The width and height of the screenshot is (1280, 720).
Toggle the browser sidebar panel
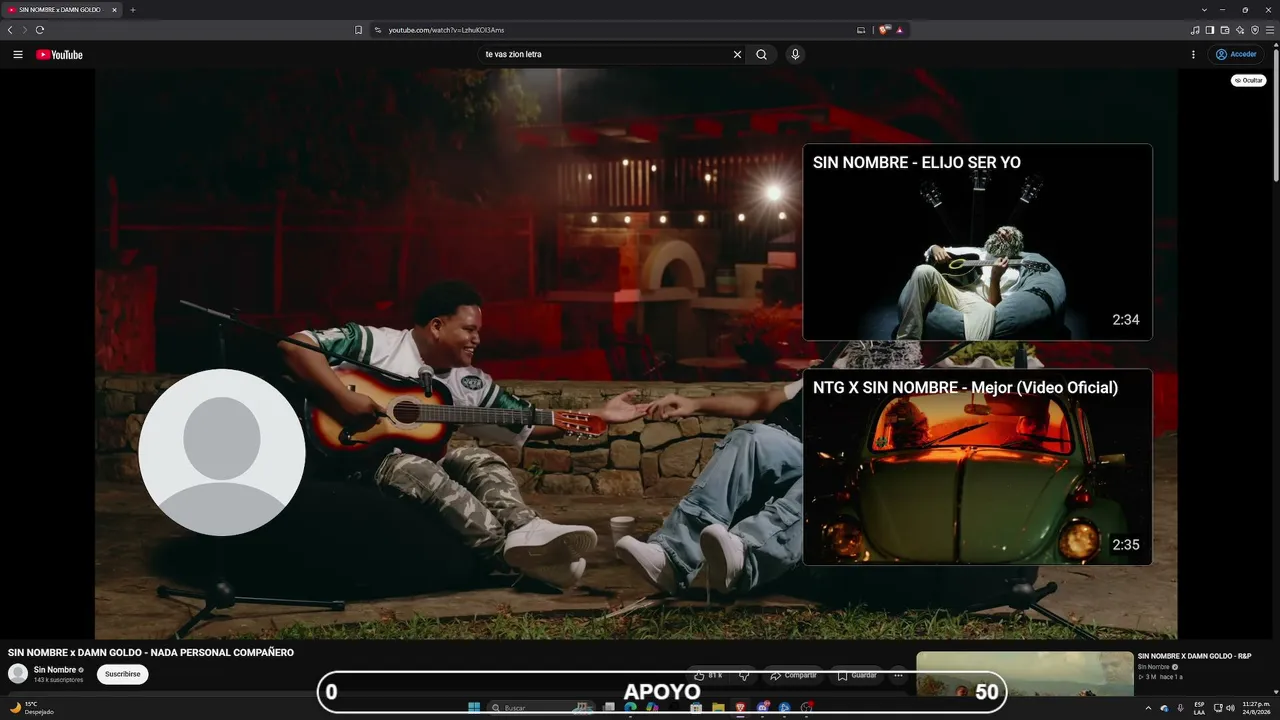pyautogui.click(x=1210, y=30)
